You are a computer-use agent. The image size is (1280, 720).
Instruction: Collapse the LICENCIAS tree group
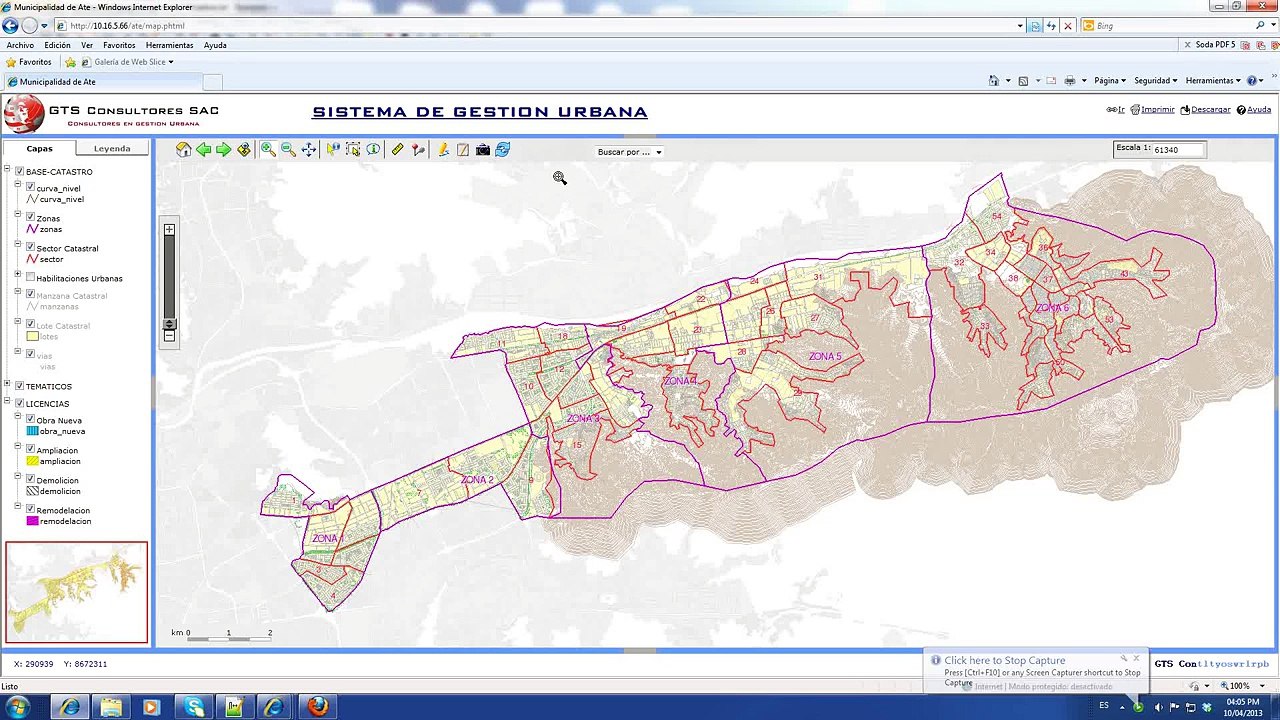(x=7, y=402)
